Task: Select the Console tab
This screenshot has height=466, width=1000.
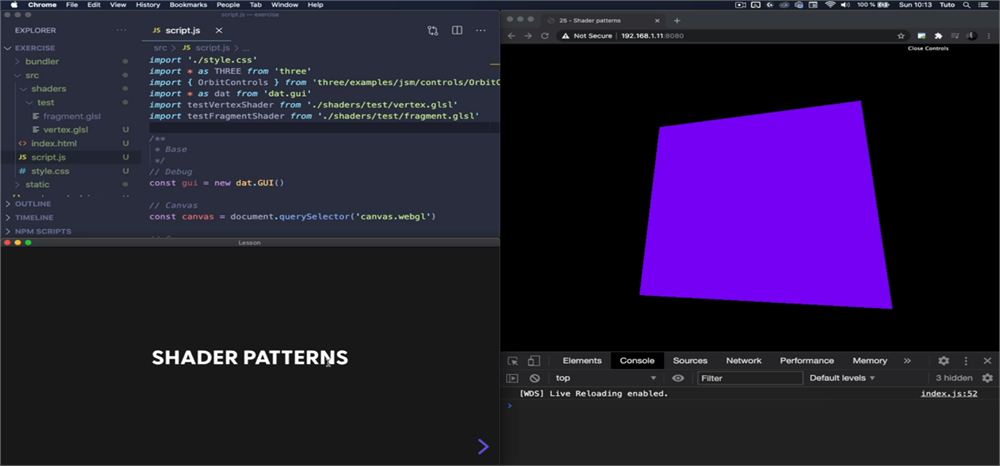Action: 637,361
